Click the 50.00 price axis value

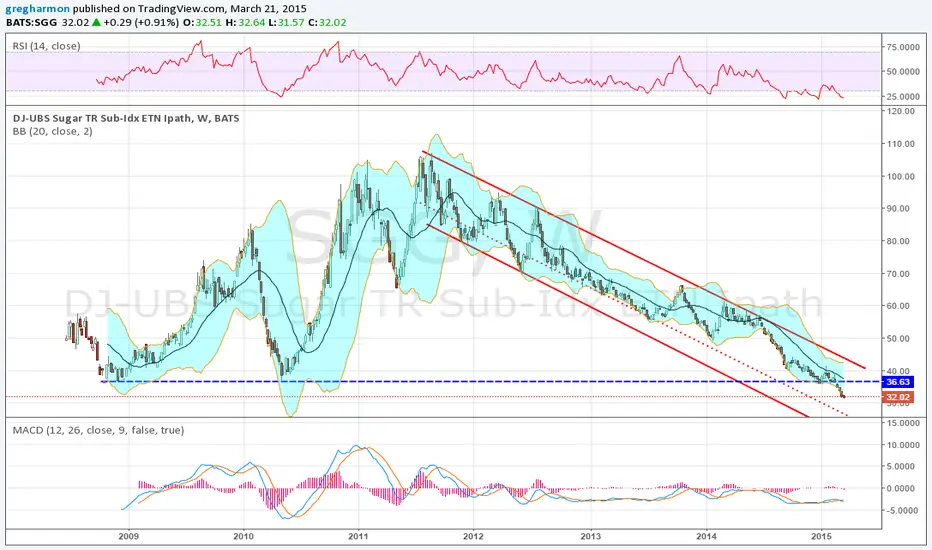tap(898, 339)
